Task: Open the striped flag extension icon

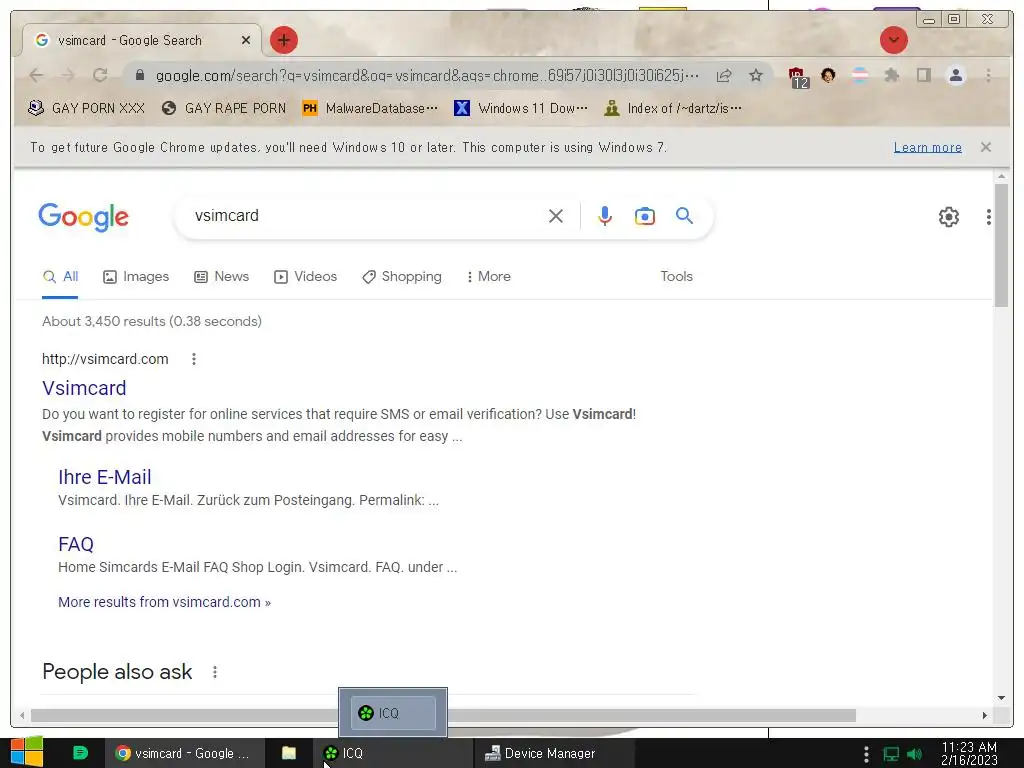Action: pyautogui.click(x=860, y=75)
